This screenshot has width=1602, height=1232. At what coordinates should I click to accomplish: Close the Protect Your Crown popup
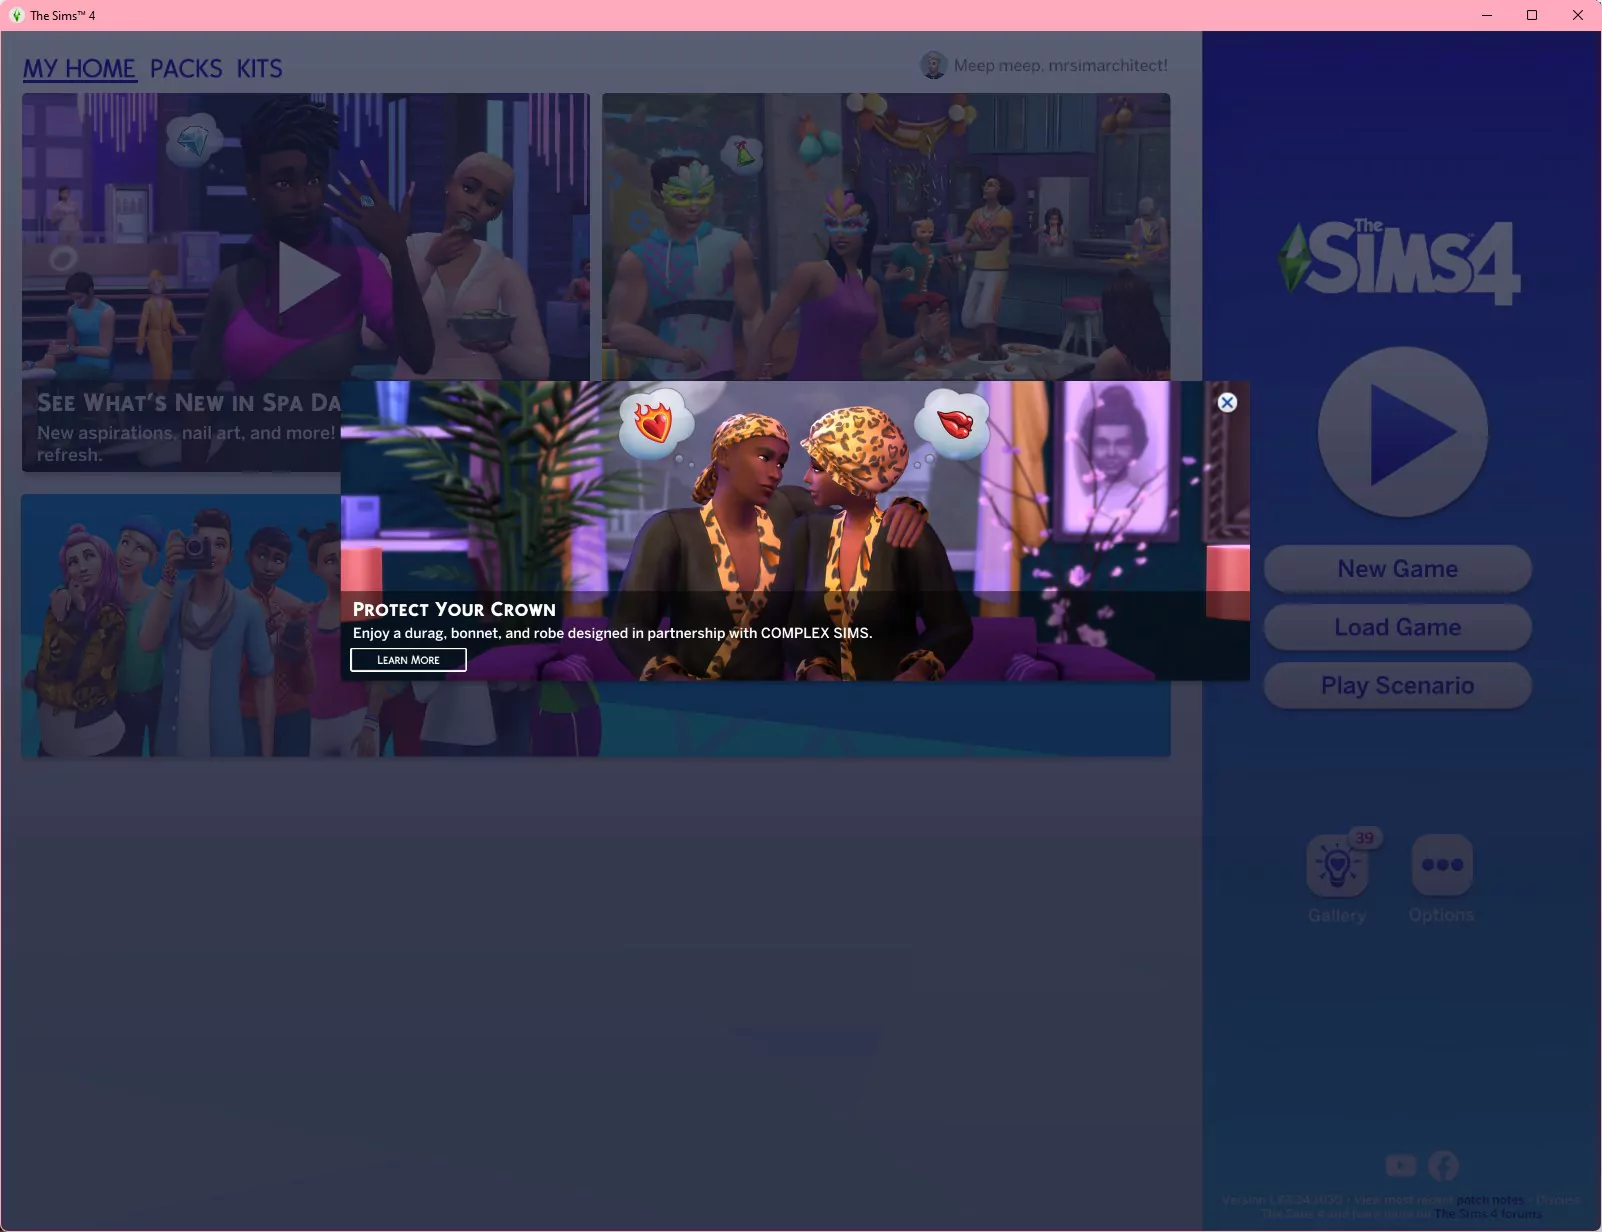1227,402
